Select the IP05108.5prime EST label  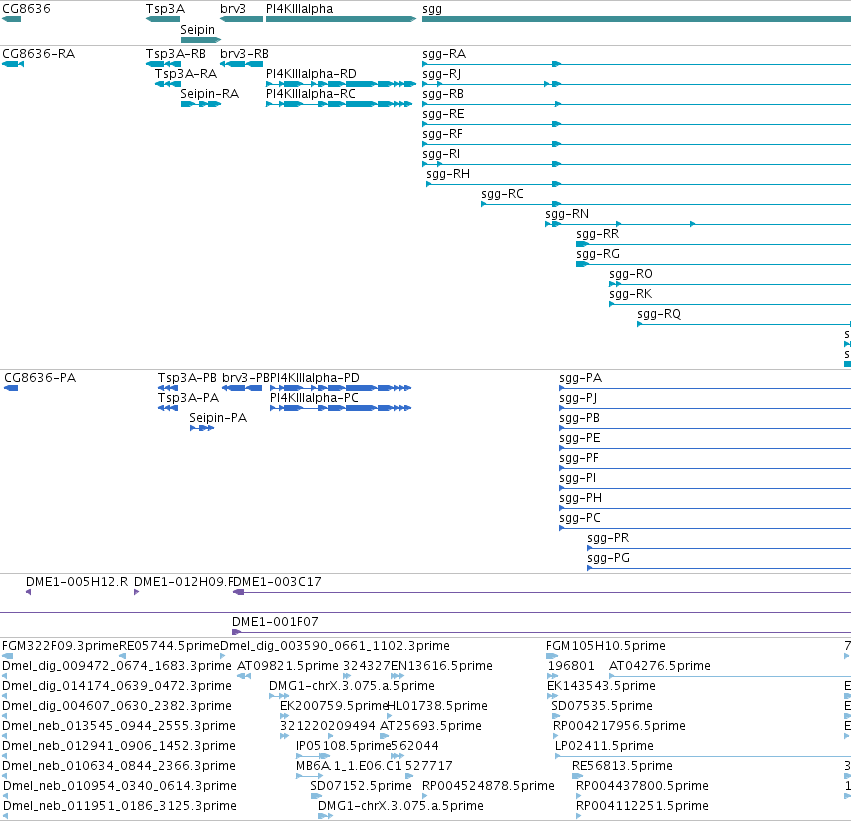click(344, 746)
